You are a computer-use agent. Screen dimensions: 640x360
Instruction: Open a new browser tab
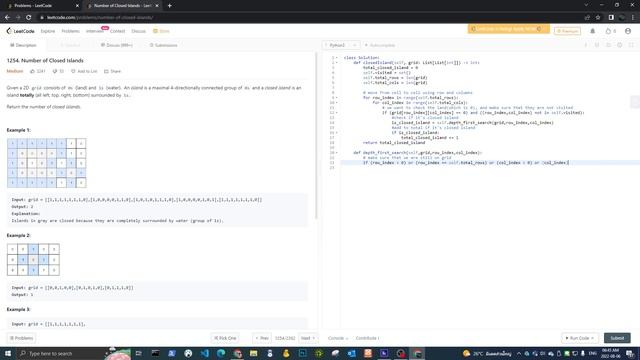pyautogui.click(x=169, y=6)
